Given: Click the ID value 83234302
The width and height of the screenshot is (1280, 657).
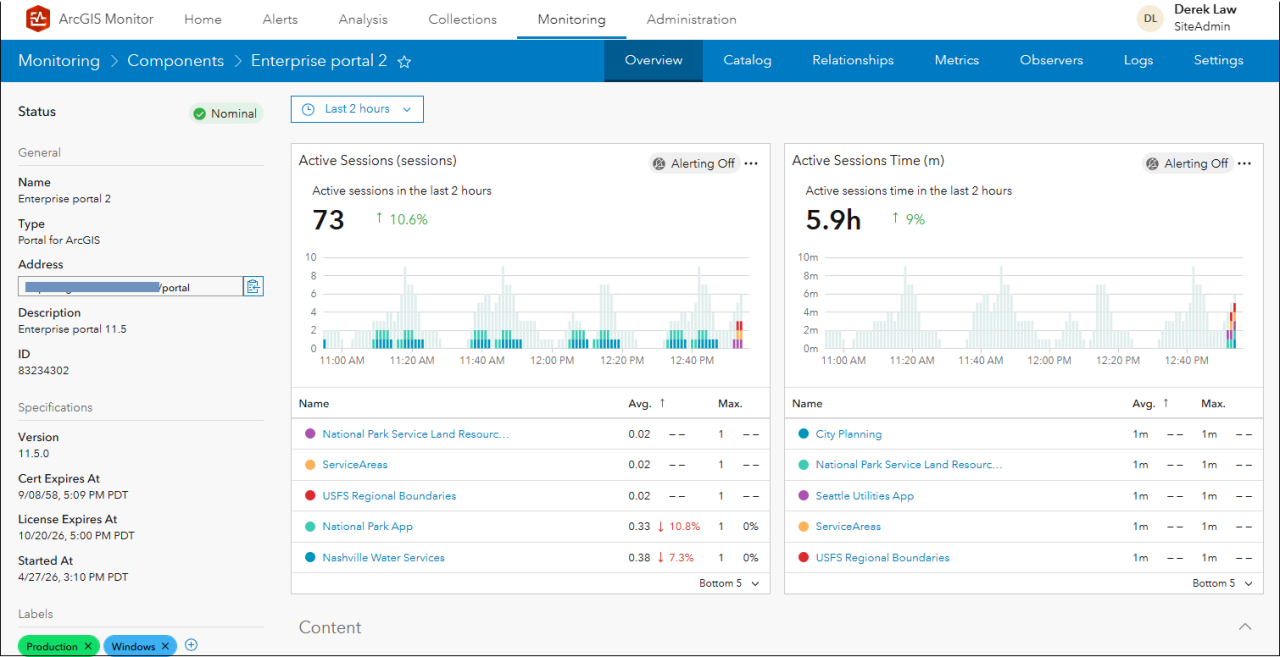Looking at the screenshot, I should 43,371.
